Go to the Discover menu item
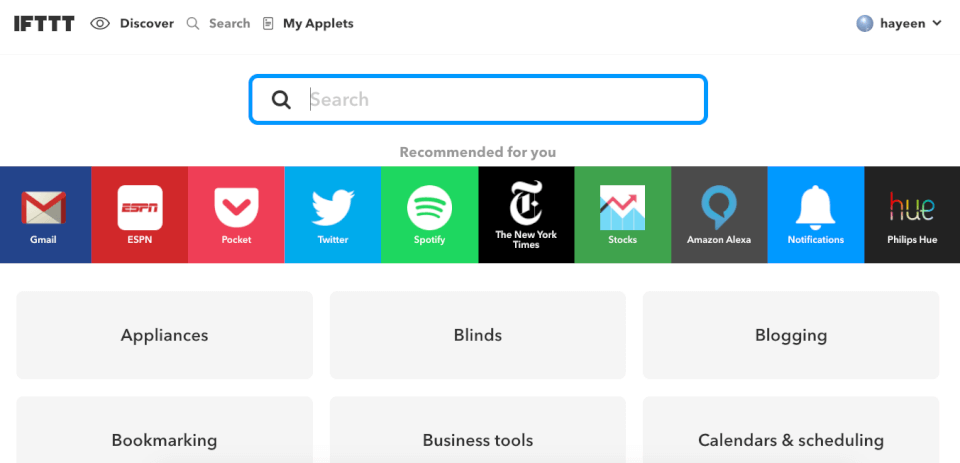The height and width of the screenshot is (463, 960). 132,24
